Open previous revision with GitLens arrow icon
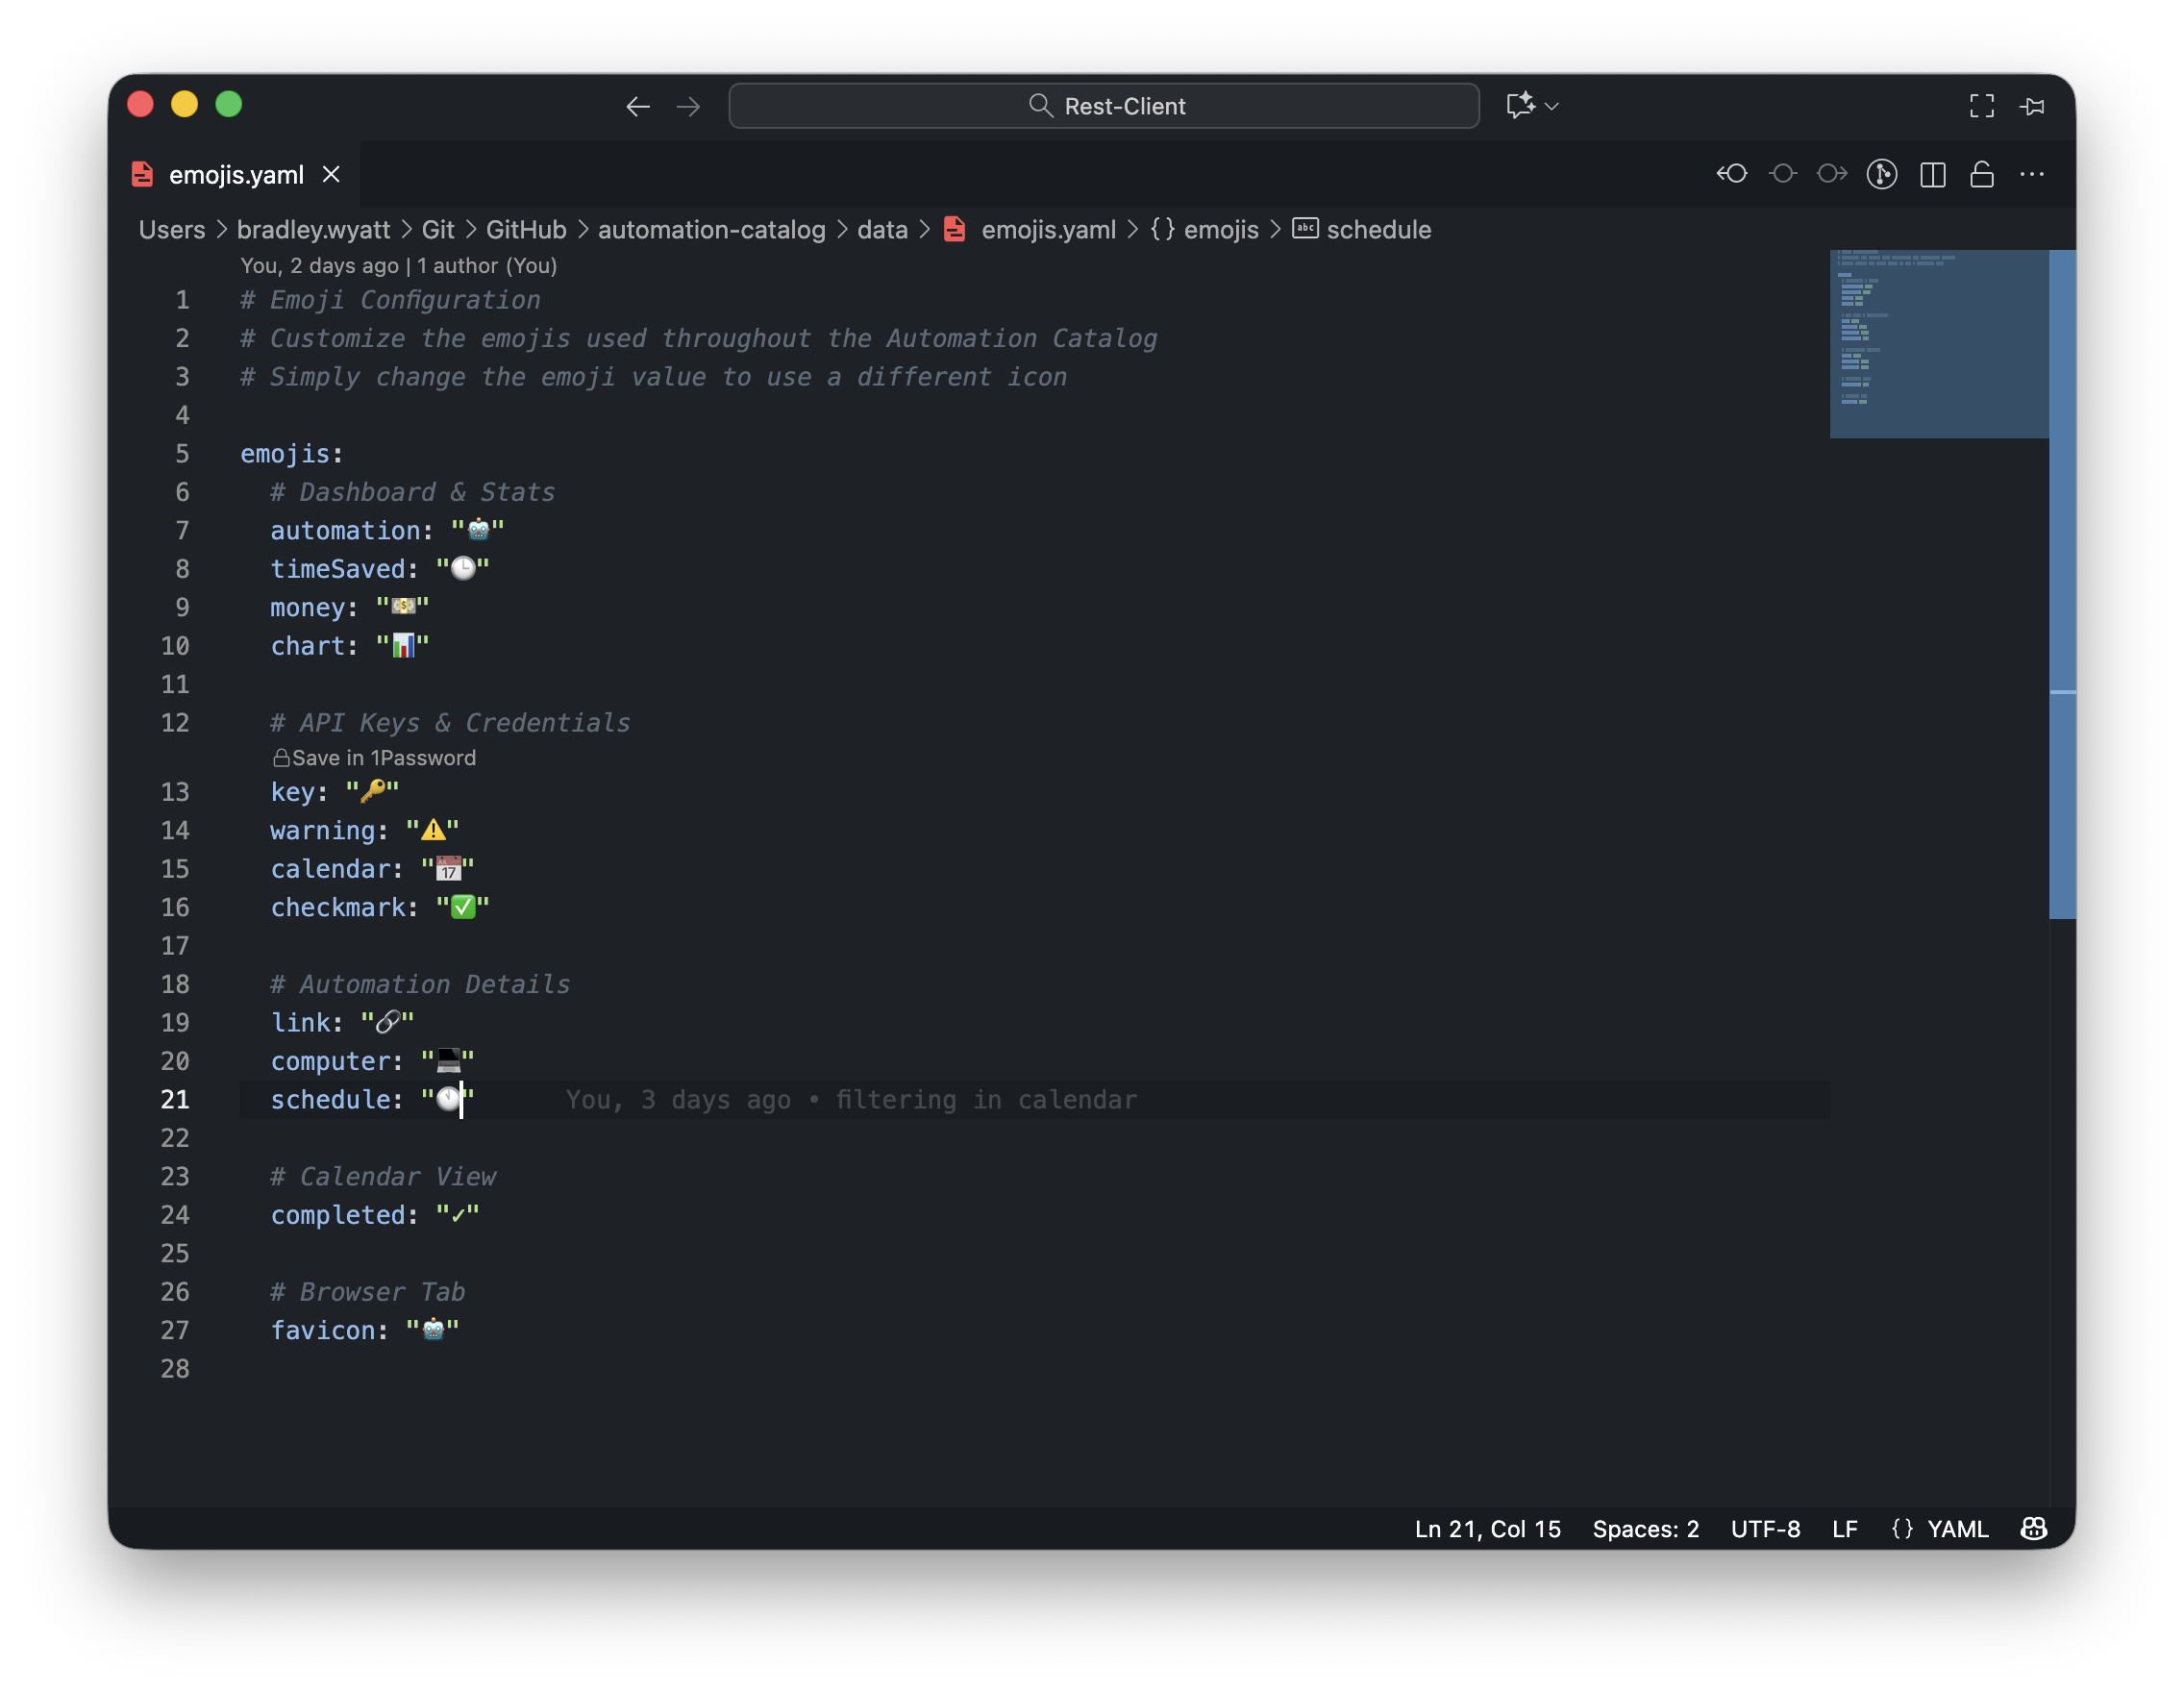The image size is (2184, 1692). coord(1732,174)
